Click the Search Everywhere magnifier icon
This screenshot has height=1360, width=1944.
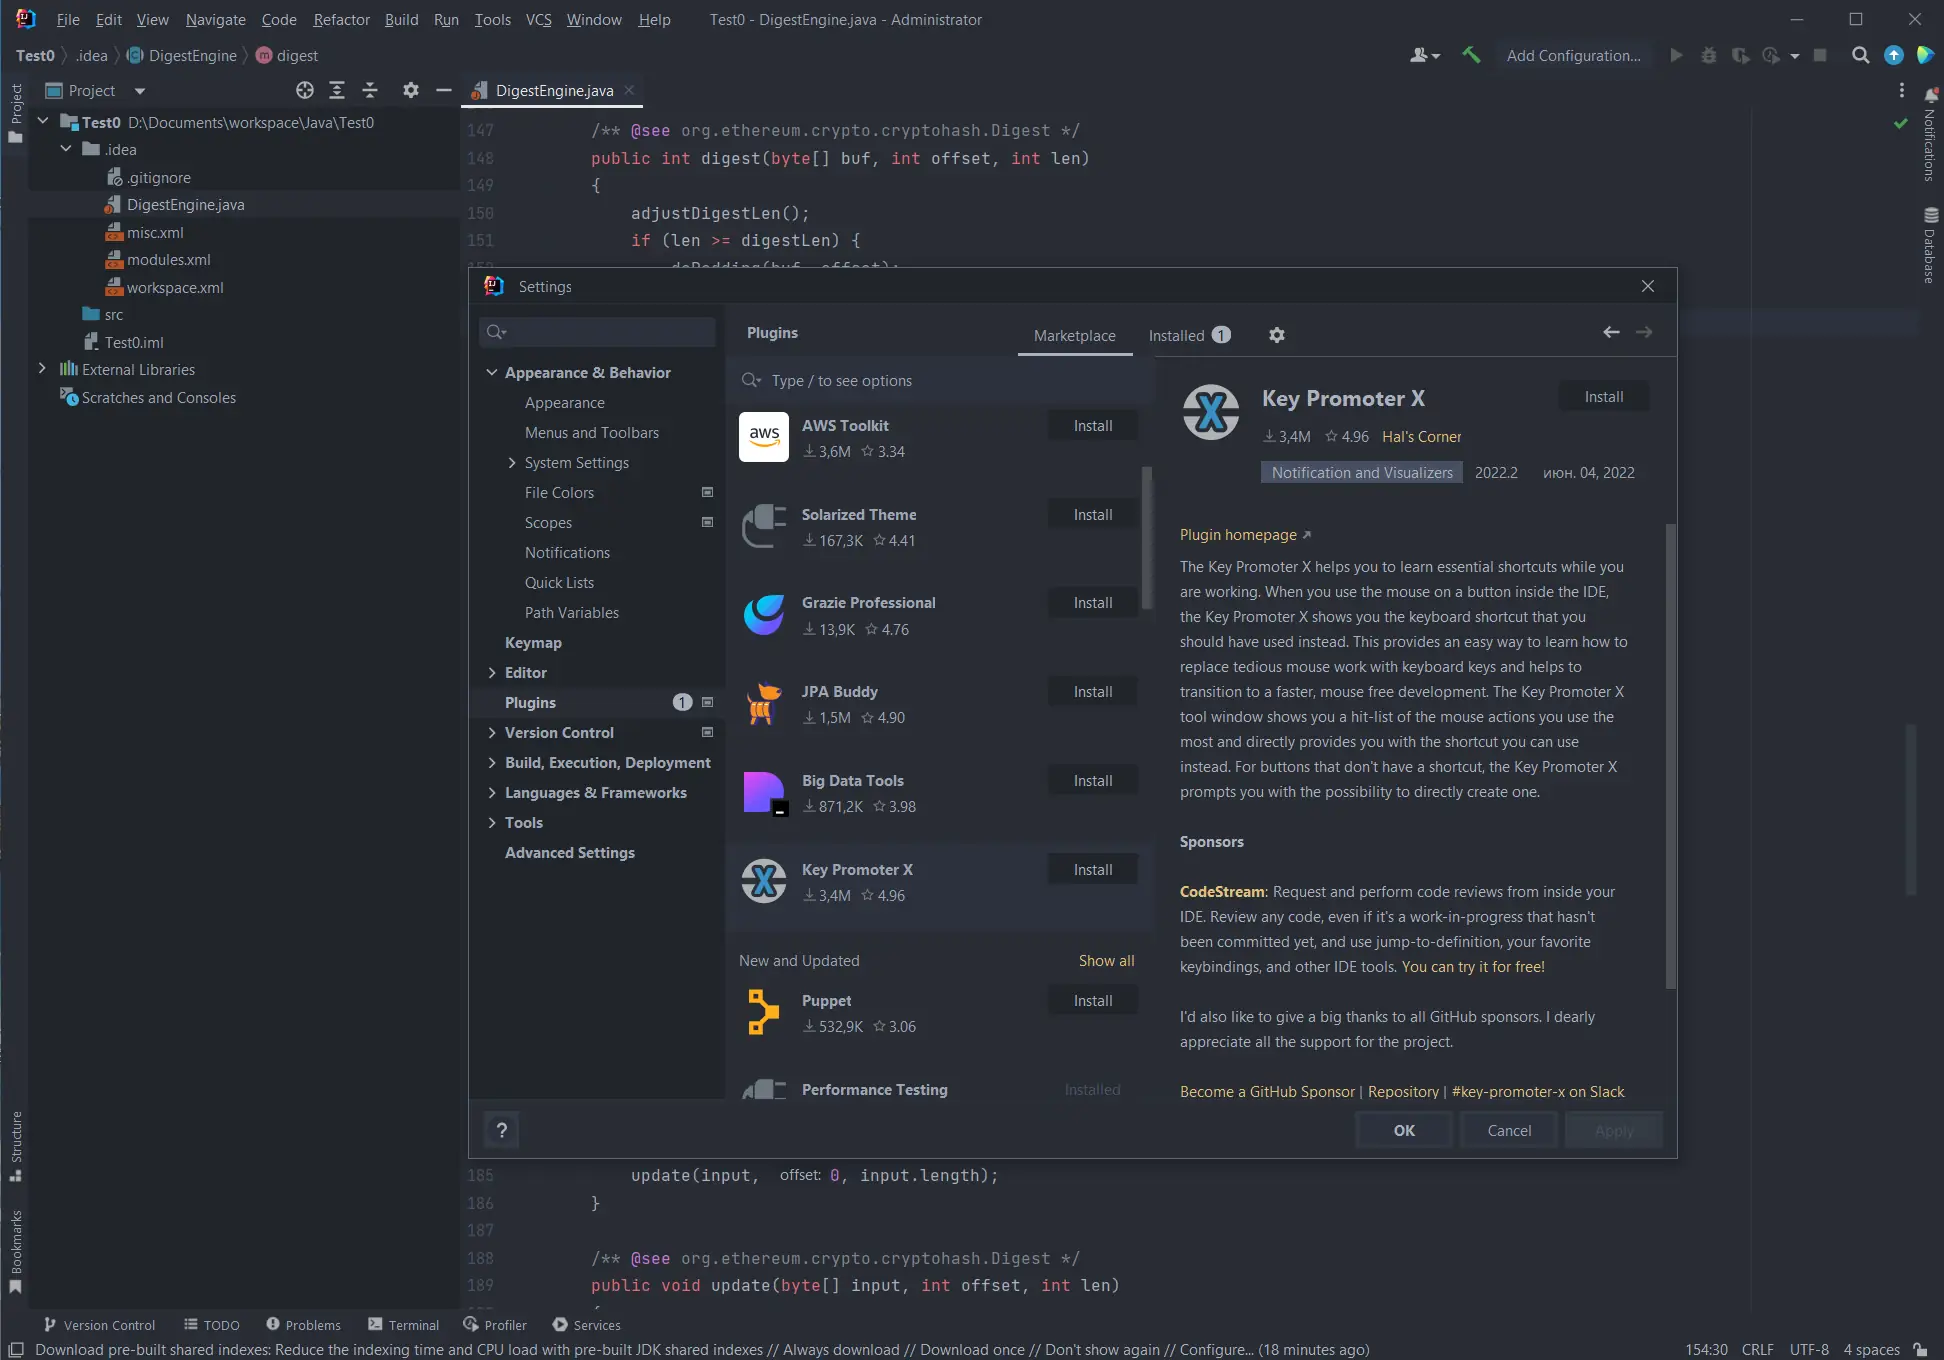[1860, 55]
